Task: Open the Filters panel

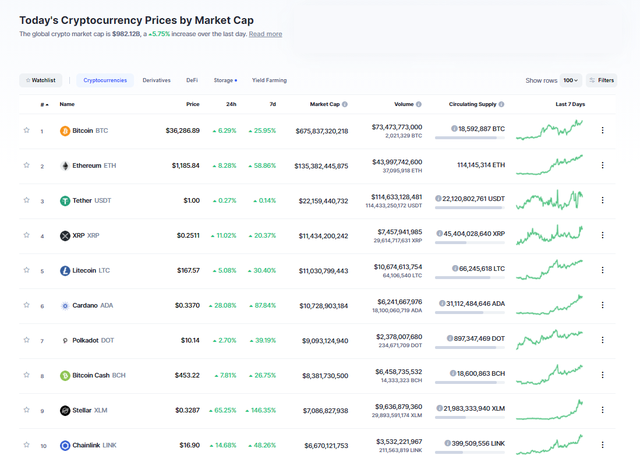Action: pyautogui.click(x=602, y=80)
